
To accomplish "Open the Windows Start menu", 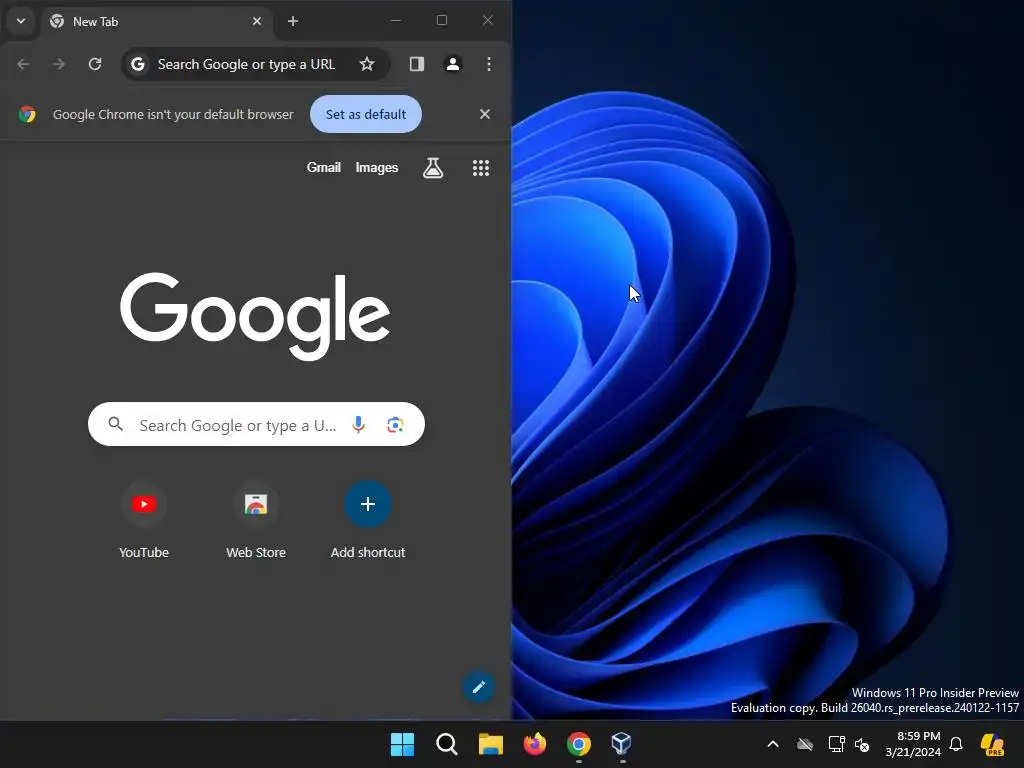I will [x=402, y=744].
